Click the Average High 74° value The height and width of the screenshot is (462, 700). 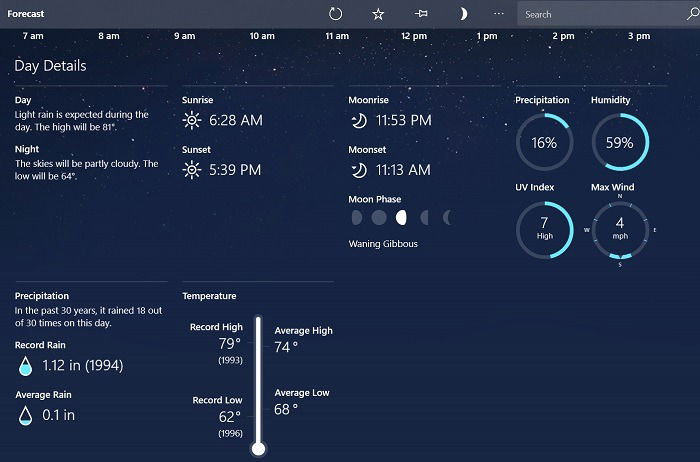[x=286, y=347]
